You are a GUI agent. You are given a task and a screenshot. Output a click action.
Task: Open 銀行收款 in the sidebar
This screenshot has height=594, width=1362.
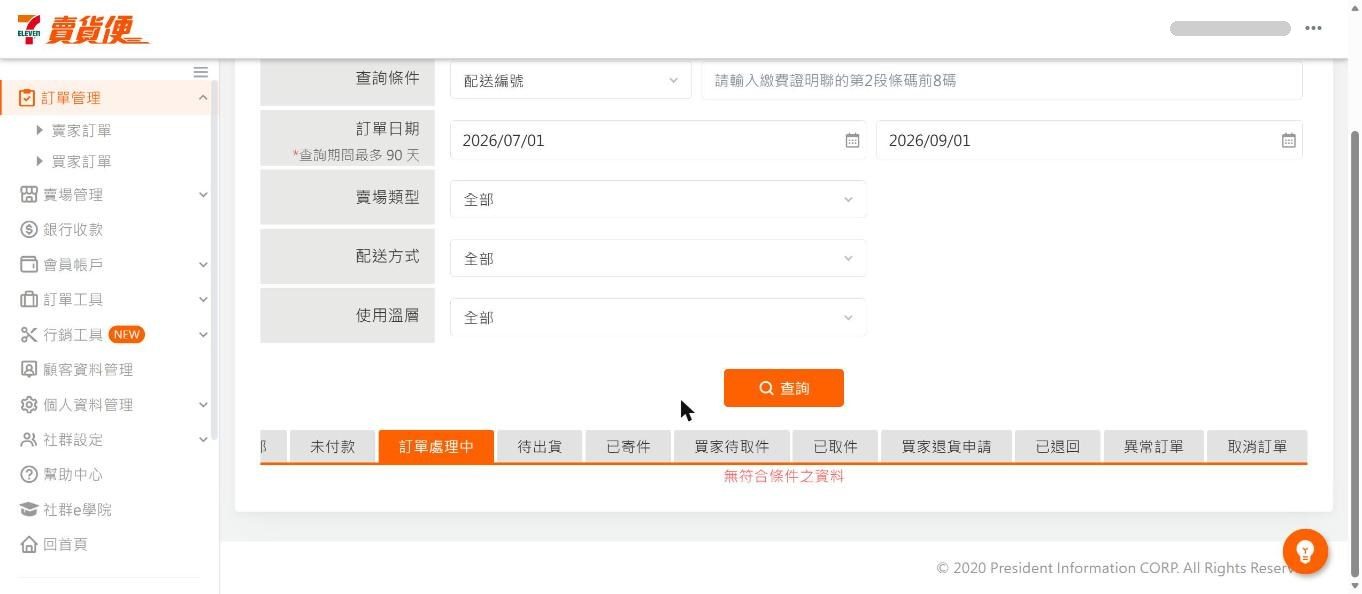coord(73,229)
